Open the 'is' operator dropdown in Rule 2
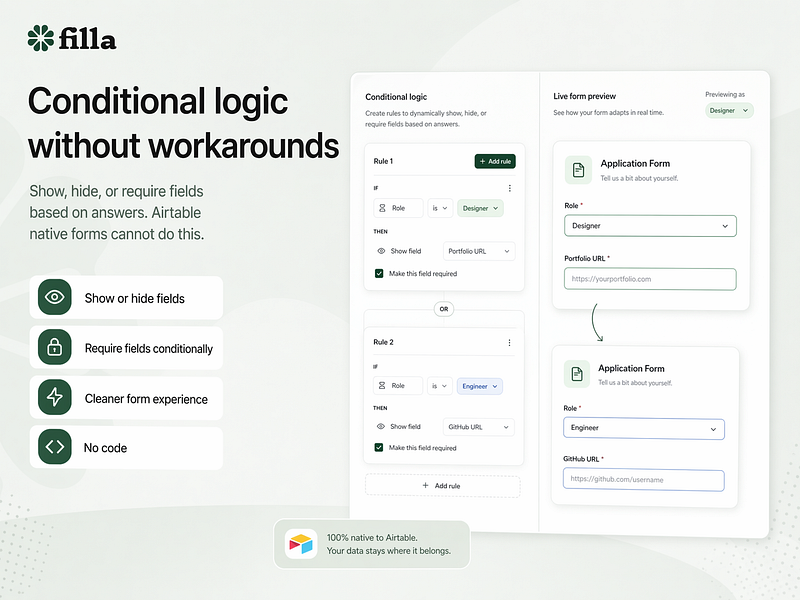This screenshot has height=600, width=800. [439, 386]
